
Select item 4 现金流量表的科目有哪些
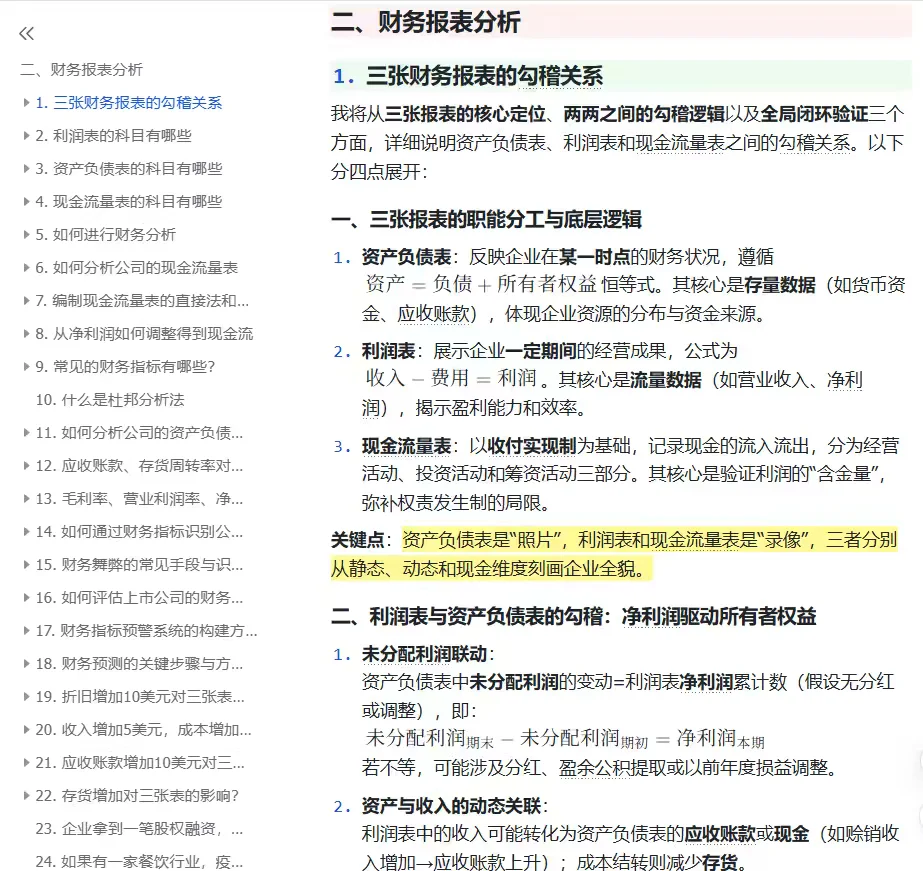pyautogui.click(x=126, y=201)
